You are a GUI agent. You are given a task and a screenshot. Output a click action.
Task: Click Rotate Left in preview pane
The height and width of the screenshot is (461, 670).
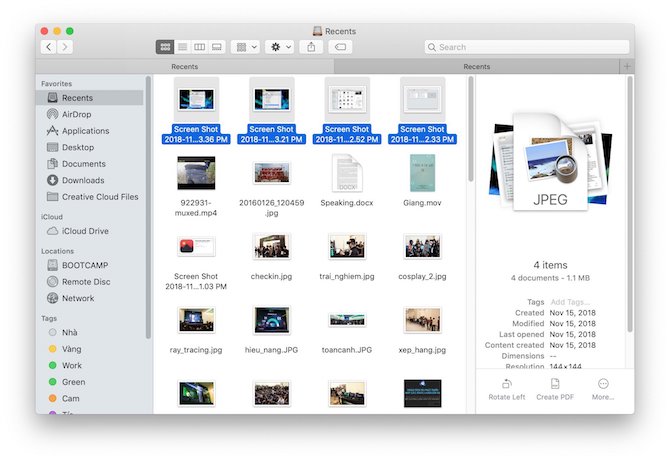pos(507,389)
